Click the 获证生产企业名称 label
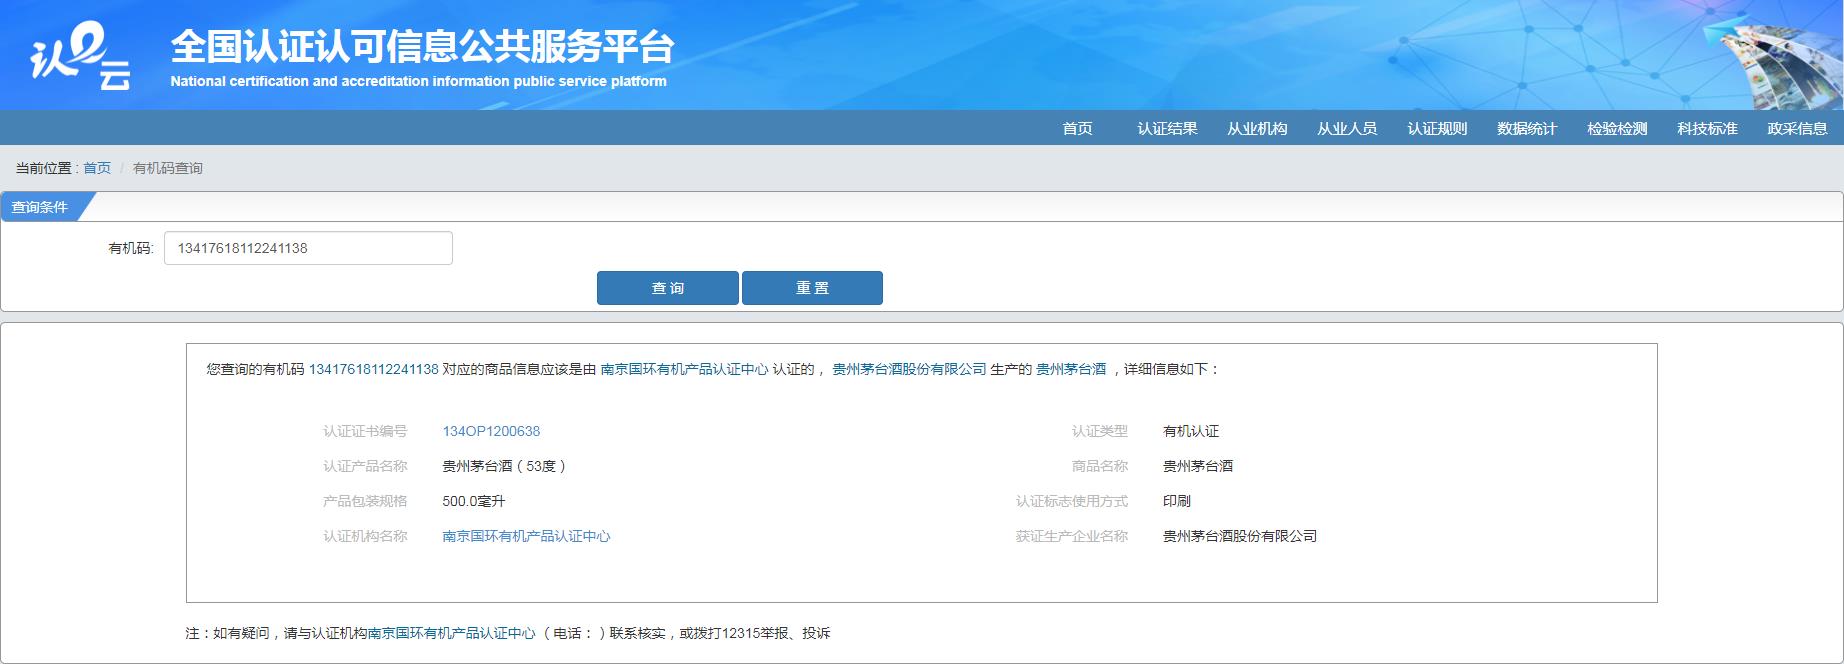1844x664 pixels. click(x=1072, y=536)
